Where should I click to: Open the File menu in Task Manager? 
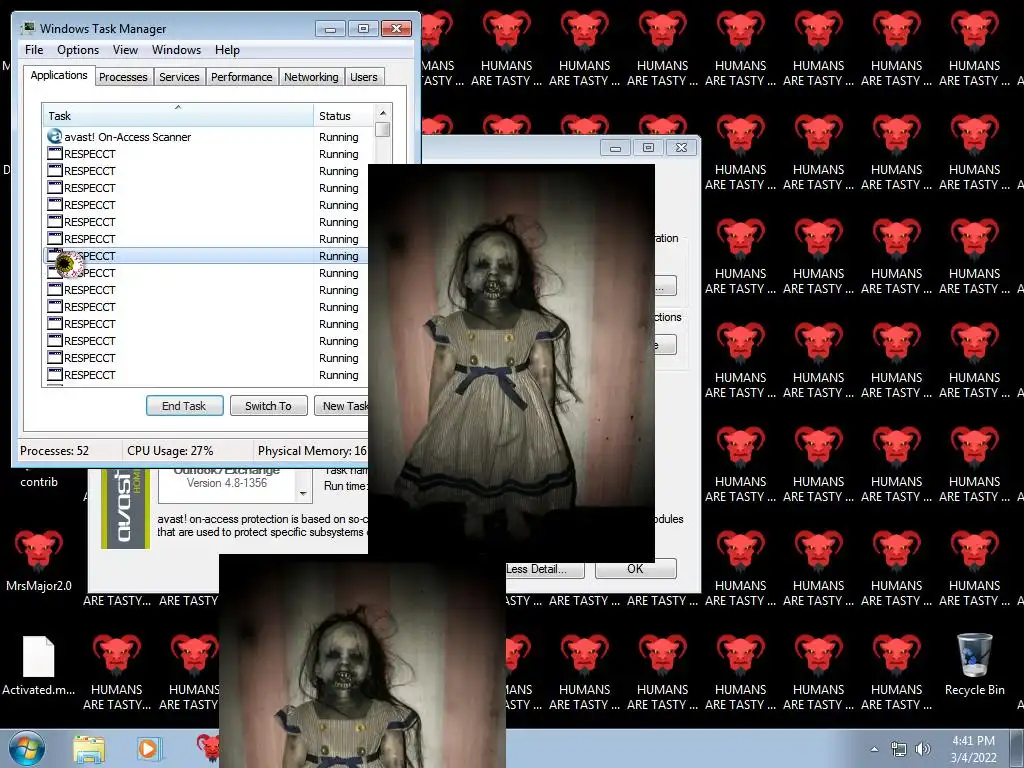click(x=34, y=50)
